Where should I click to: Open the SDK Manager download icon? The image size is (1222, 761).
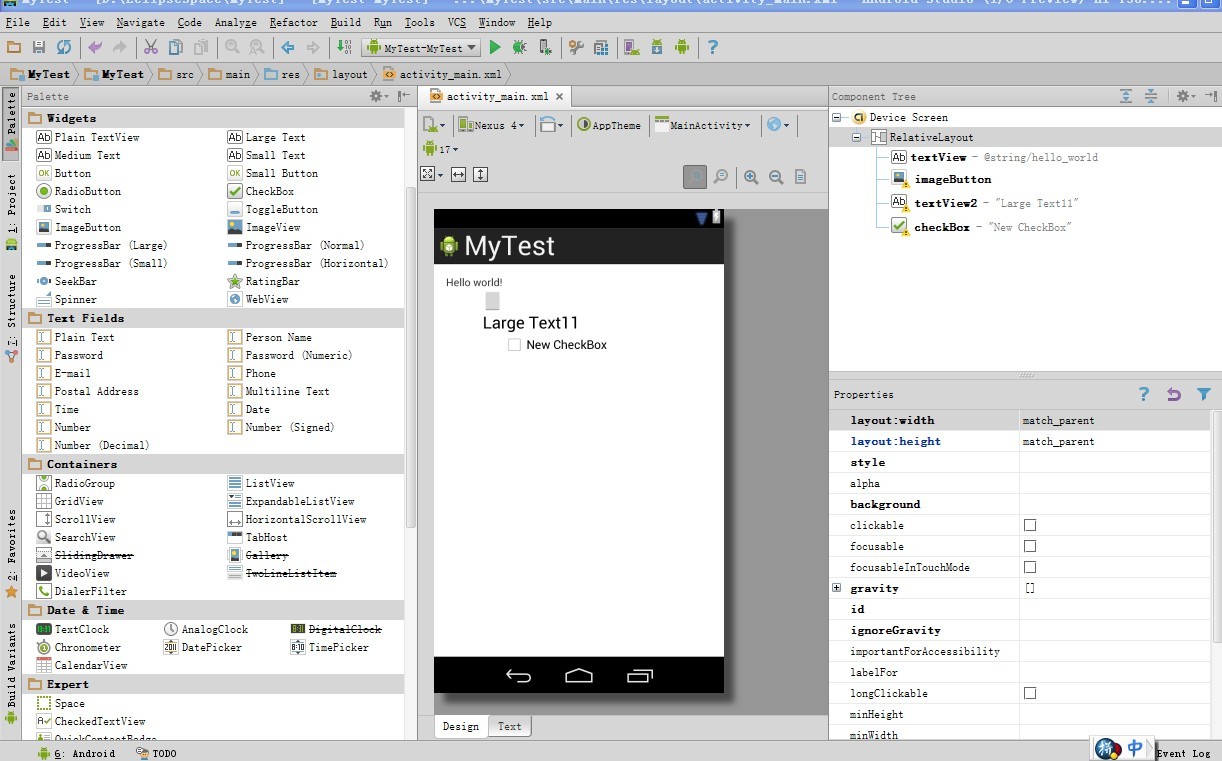(x=657, y=47)
